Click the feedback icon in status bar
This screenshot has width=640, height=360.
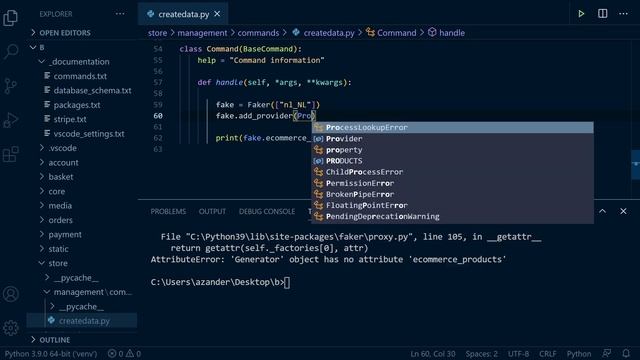[x=607, y=353]
